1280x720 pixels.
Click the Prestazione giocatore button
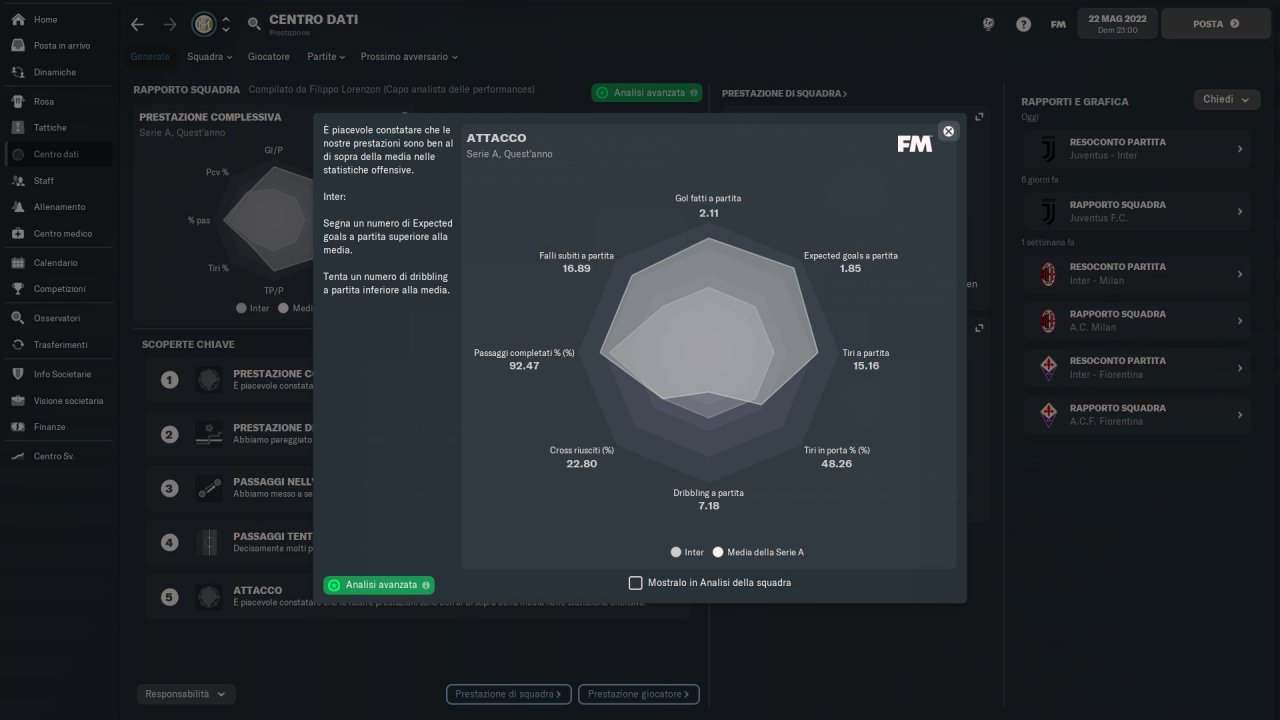click(x=639, y=694)
